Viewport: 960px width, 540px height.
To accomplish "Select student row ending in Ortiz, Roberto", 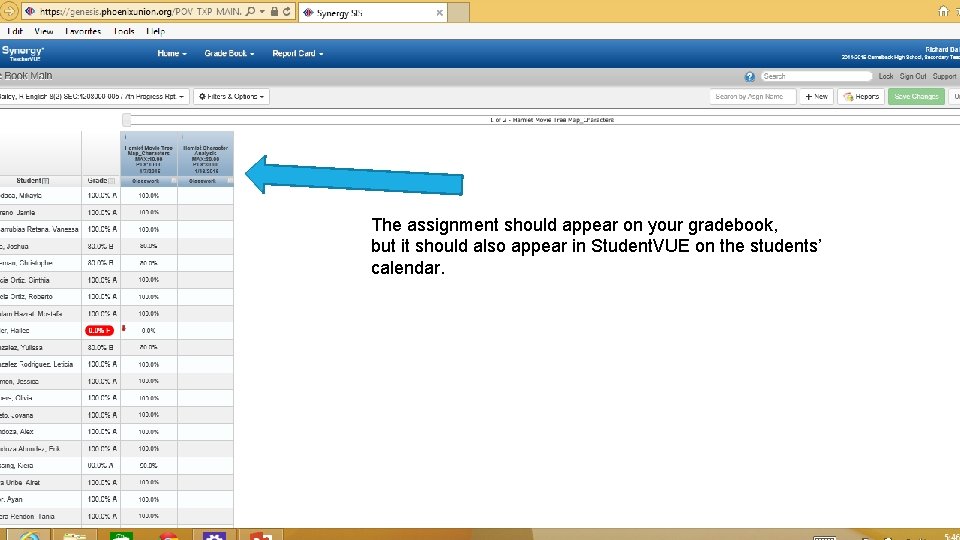I will coord(40,297).
